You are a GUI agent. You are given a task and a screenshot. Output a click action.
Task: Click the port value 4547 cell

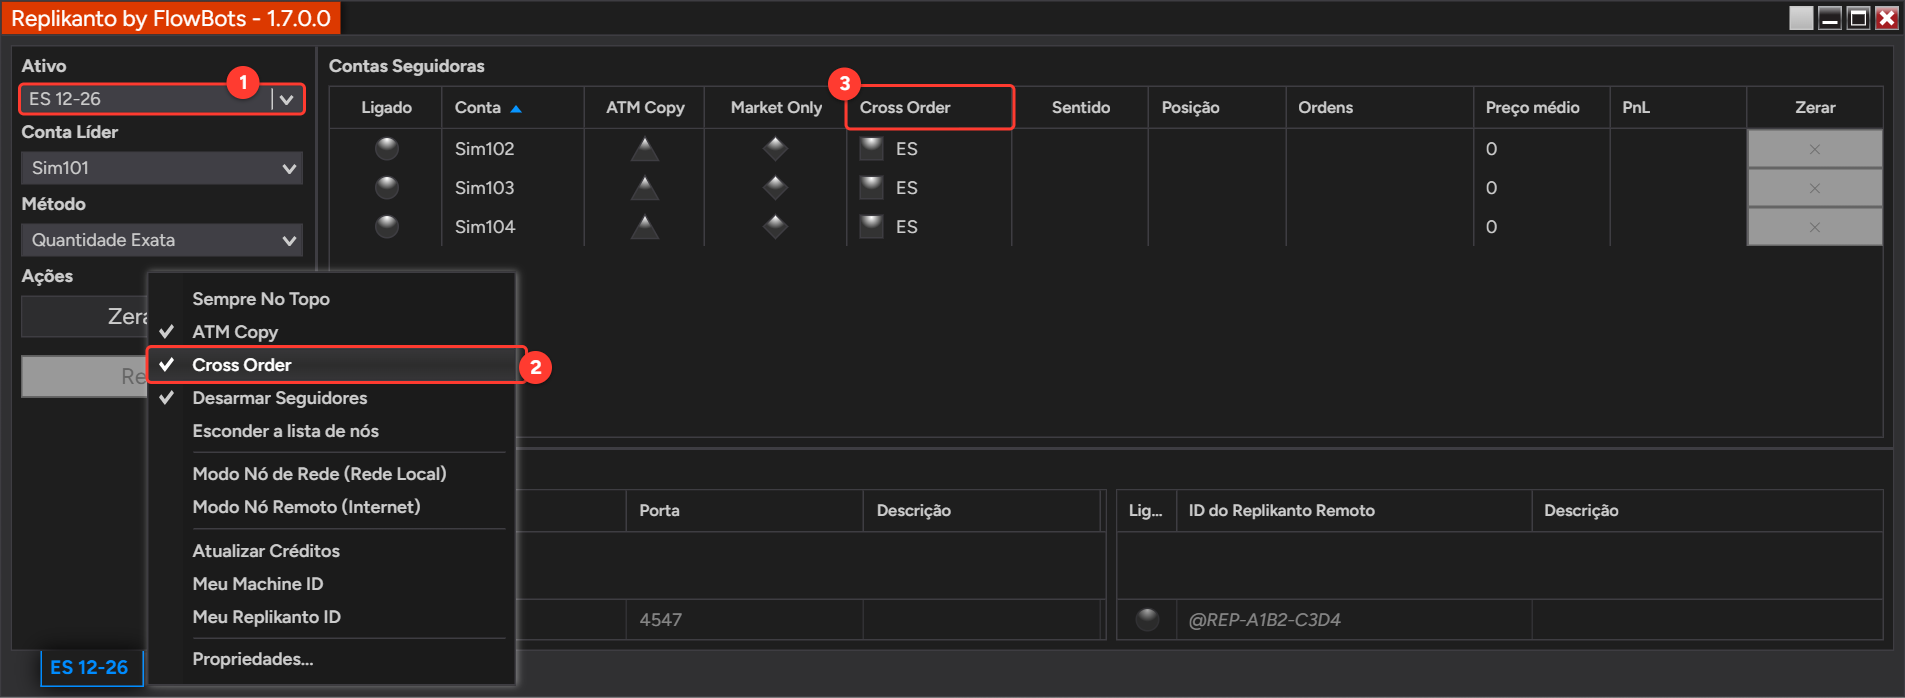click(744, 620)
